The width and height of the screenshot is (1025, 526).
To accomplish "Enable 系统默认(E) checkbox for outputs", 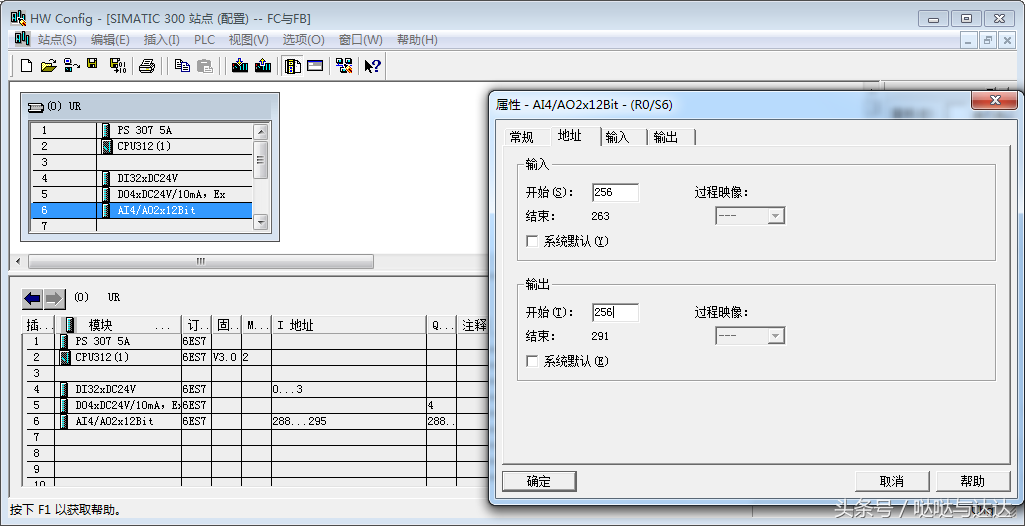I will 532,361.
